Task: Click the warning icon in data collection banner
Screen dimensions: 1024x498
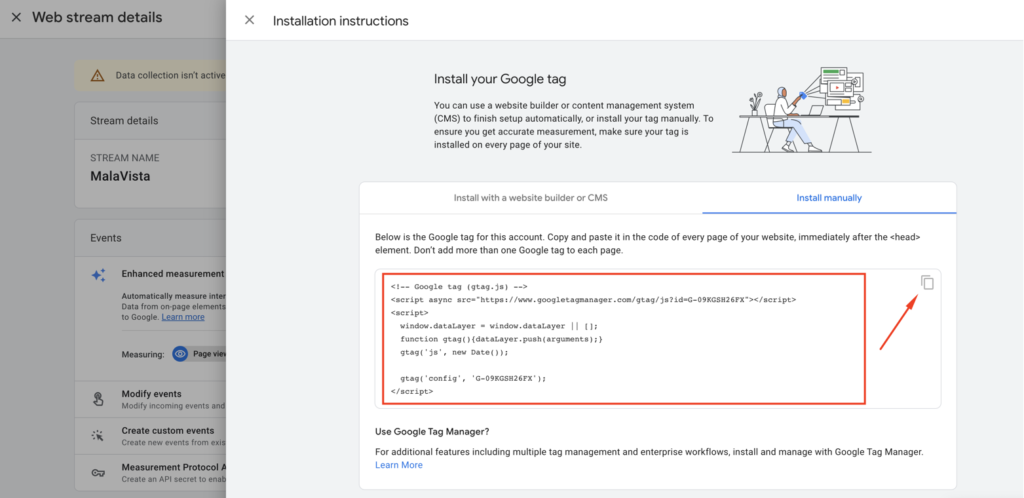Action: [x=97, y=75]
